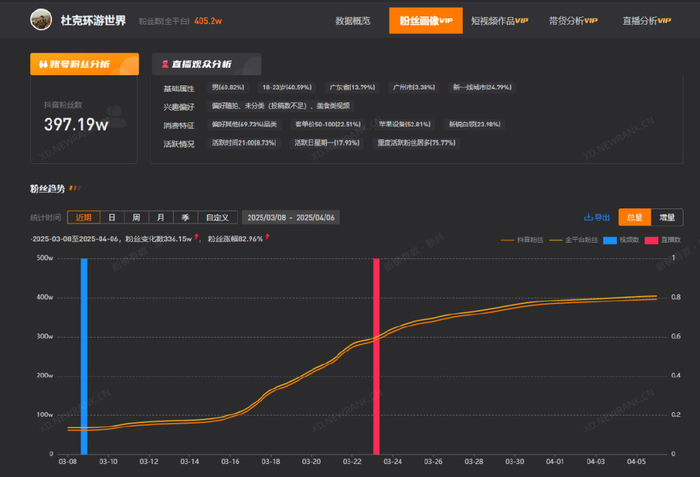
Task: Click the 直播观众分析 icon
Action: (164, 64)
